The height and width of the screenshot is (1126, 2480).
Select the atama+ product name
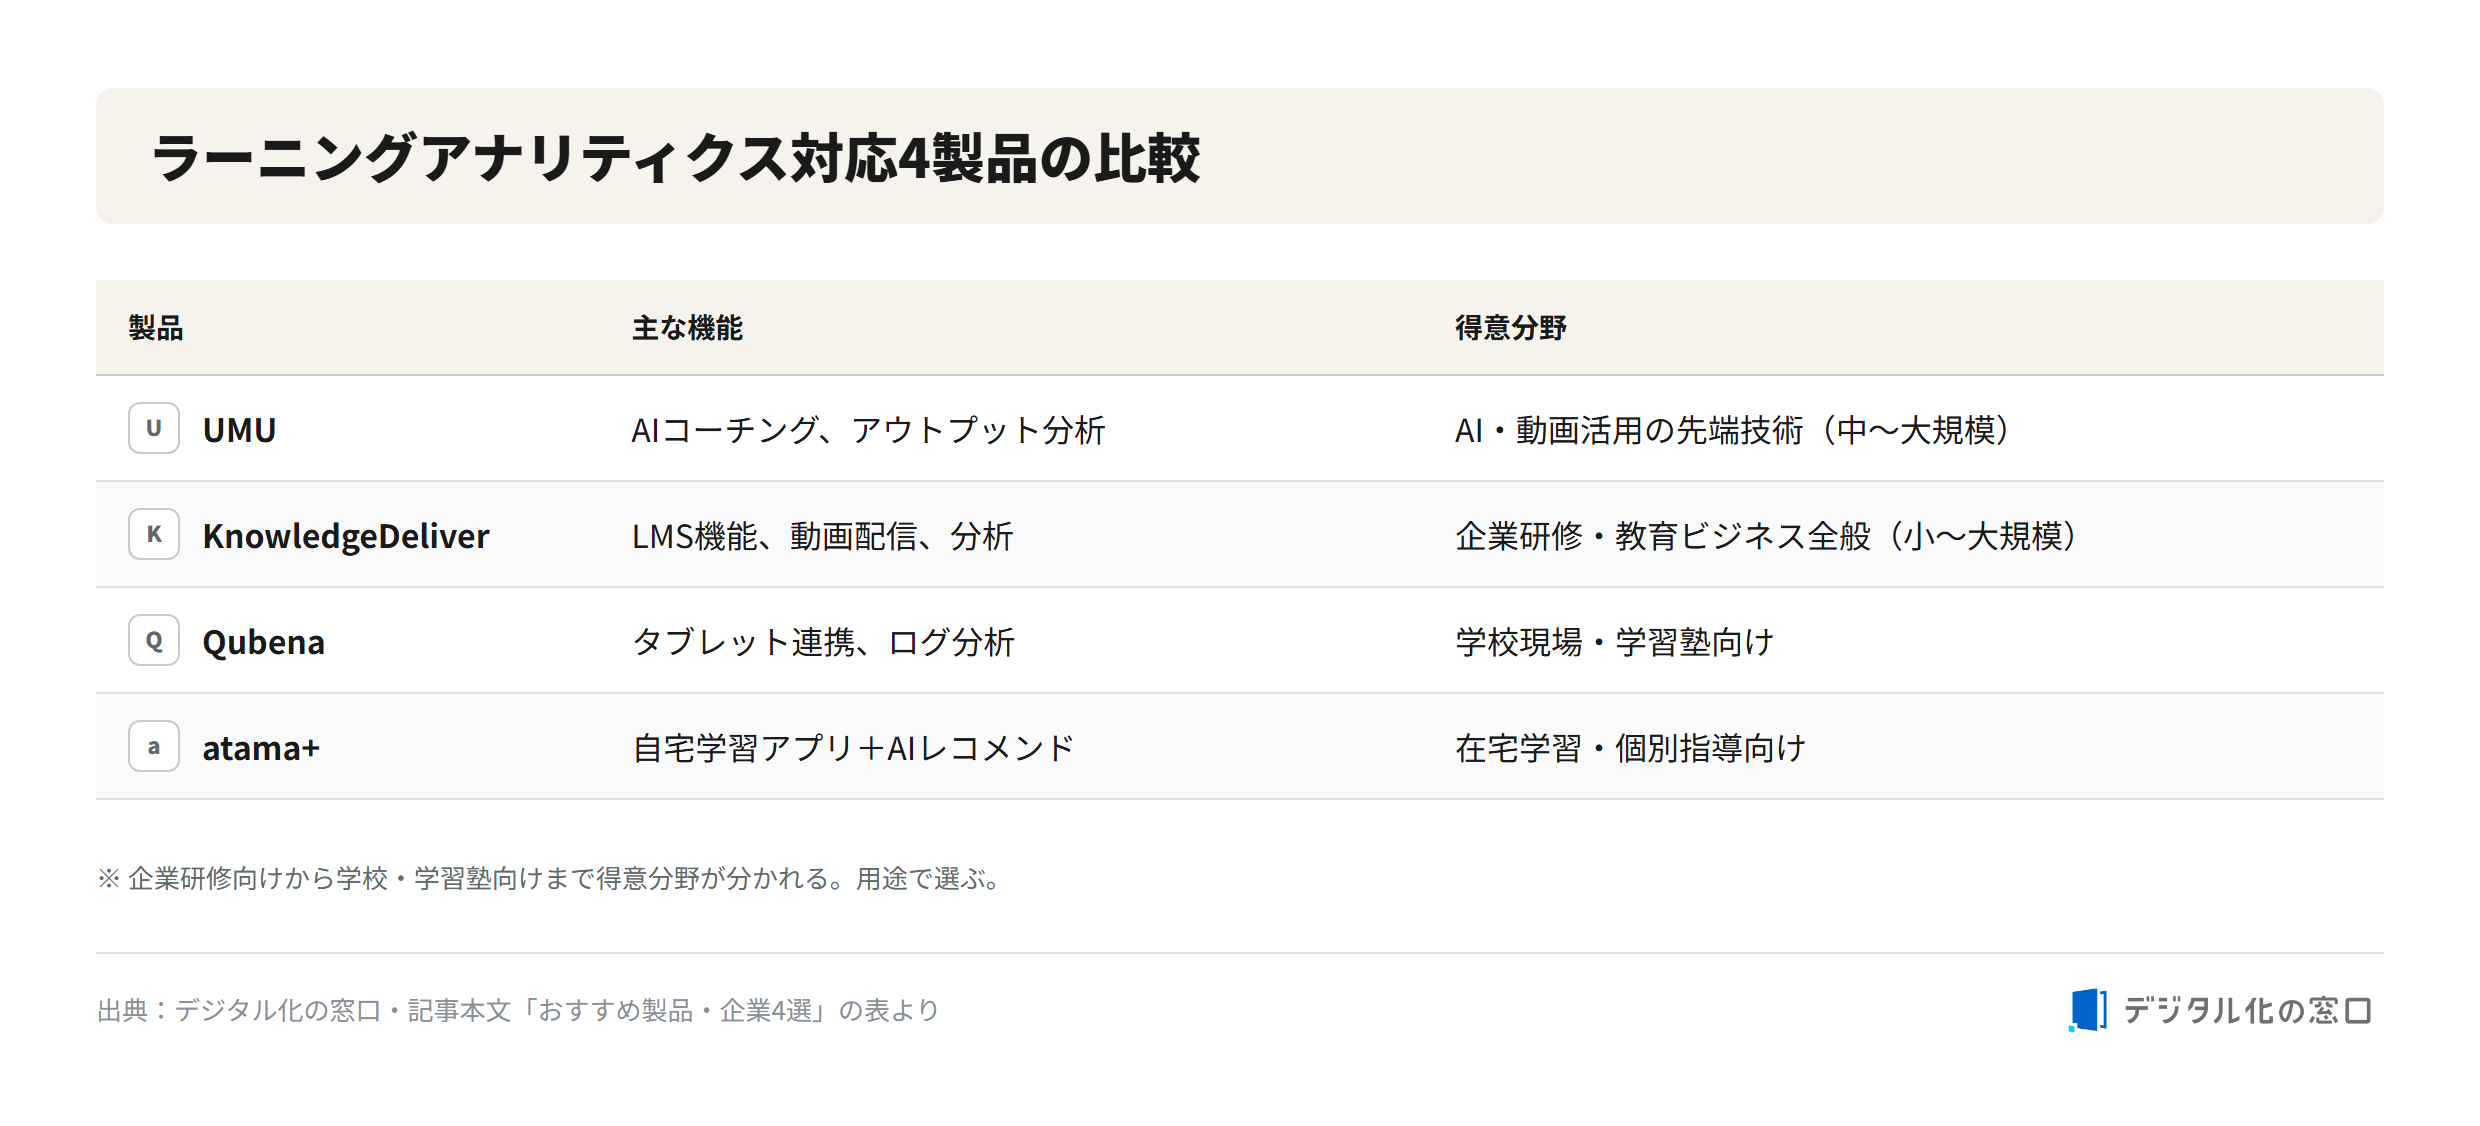click(x=261, y=748)
